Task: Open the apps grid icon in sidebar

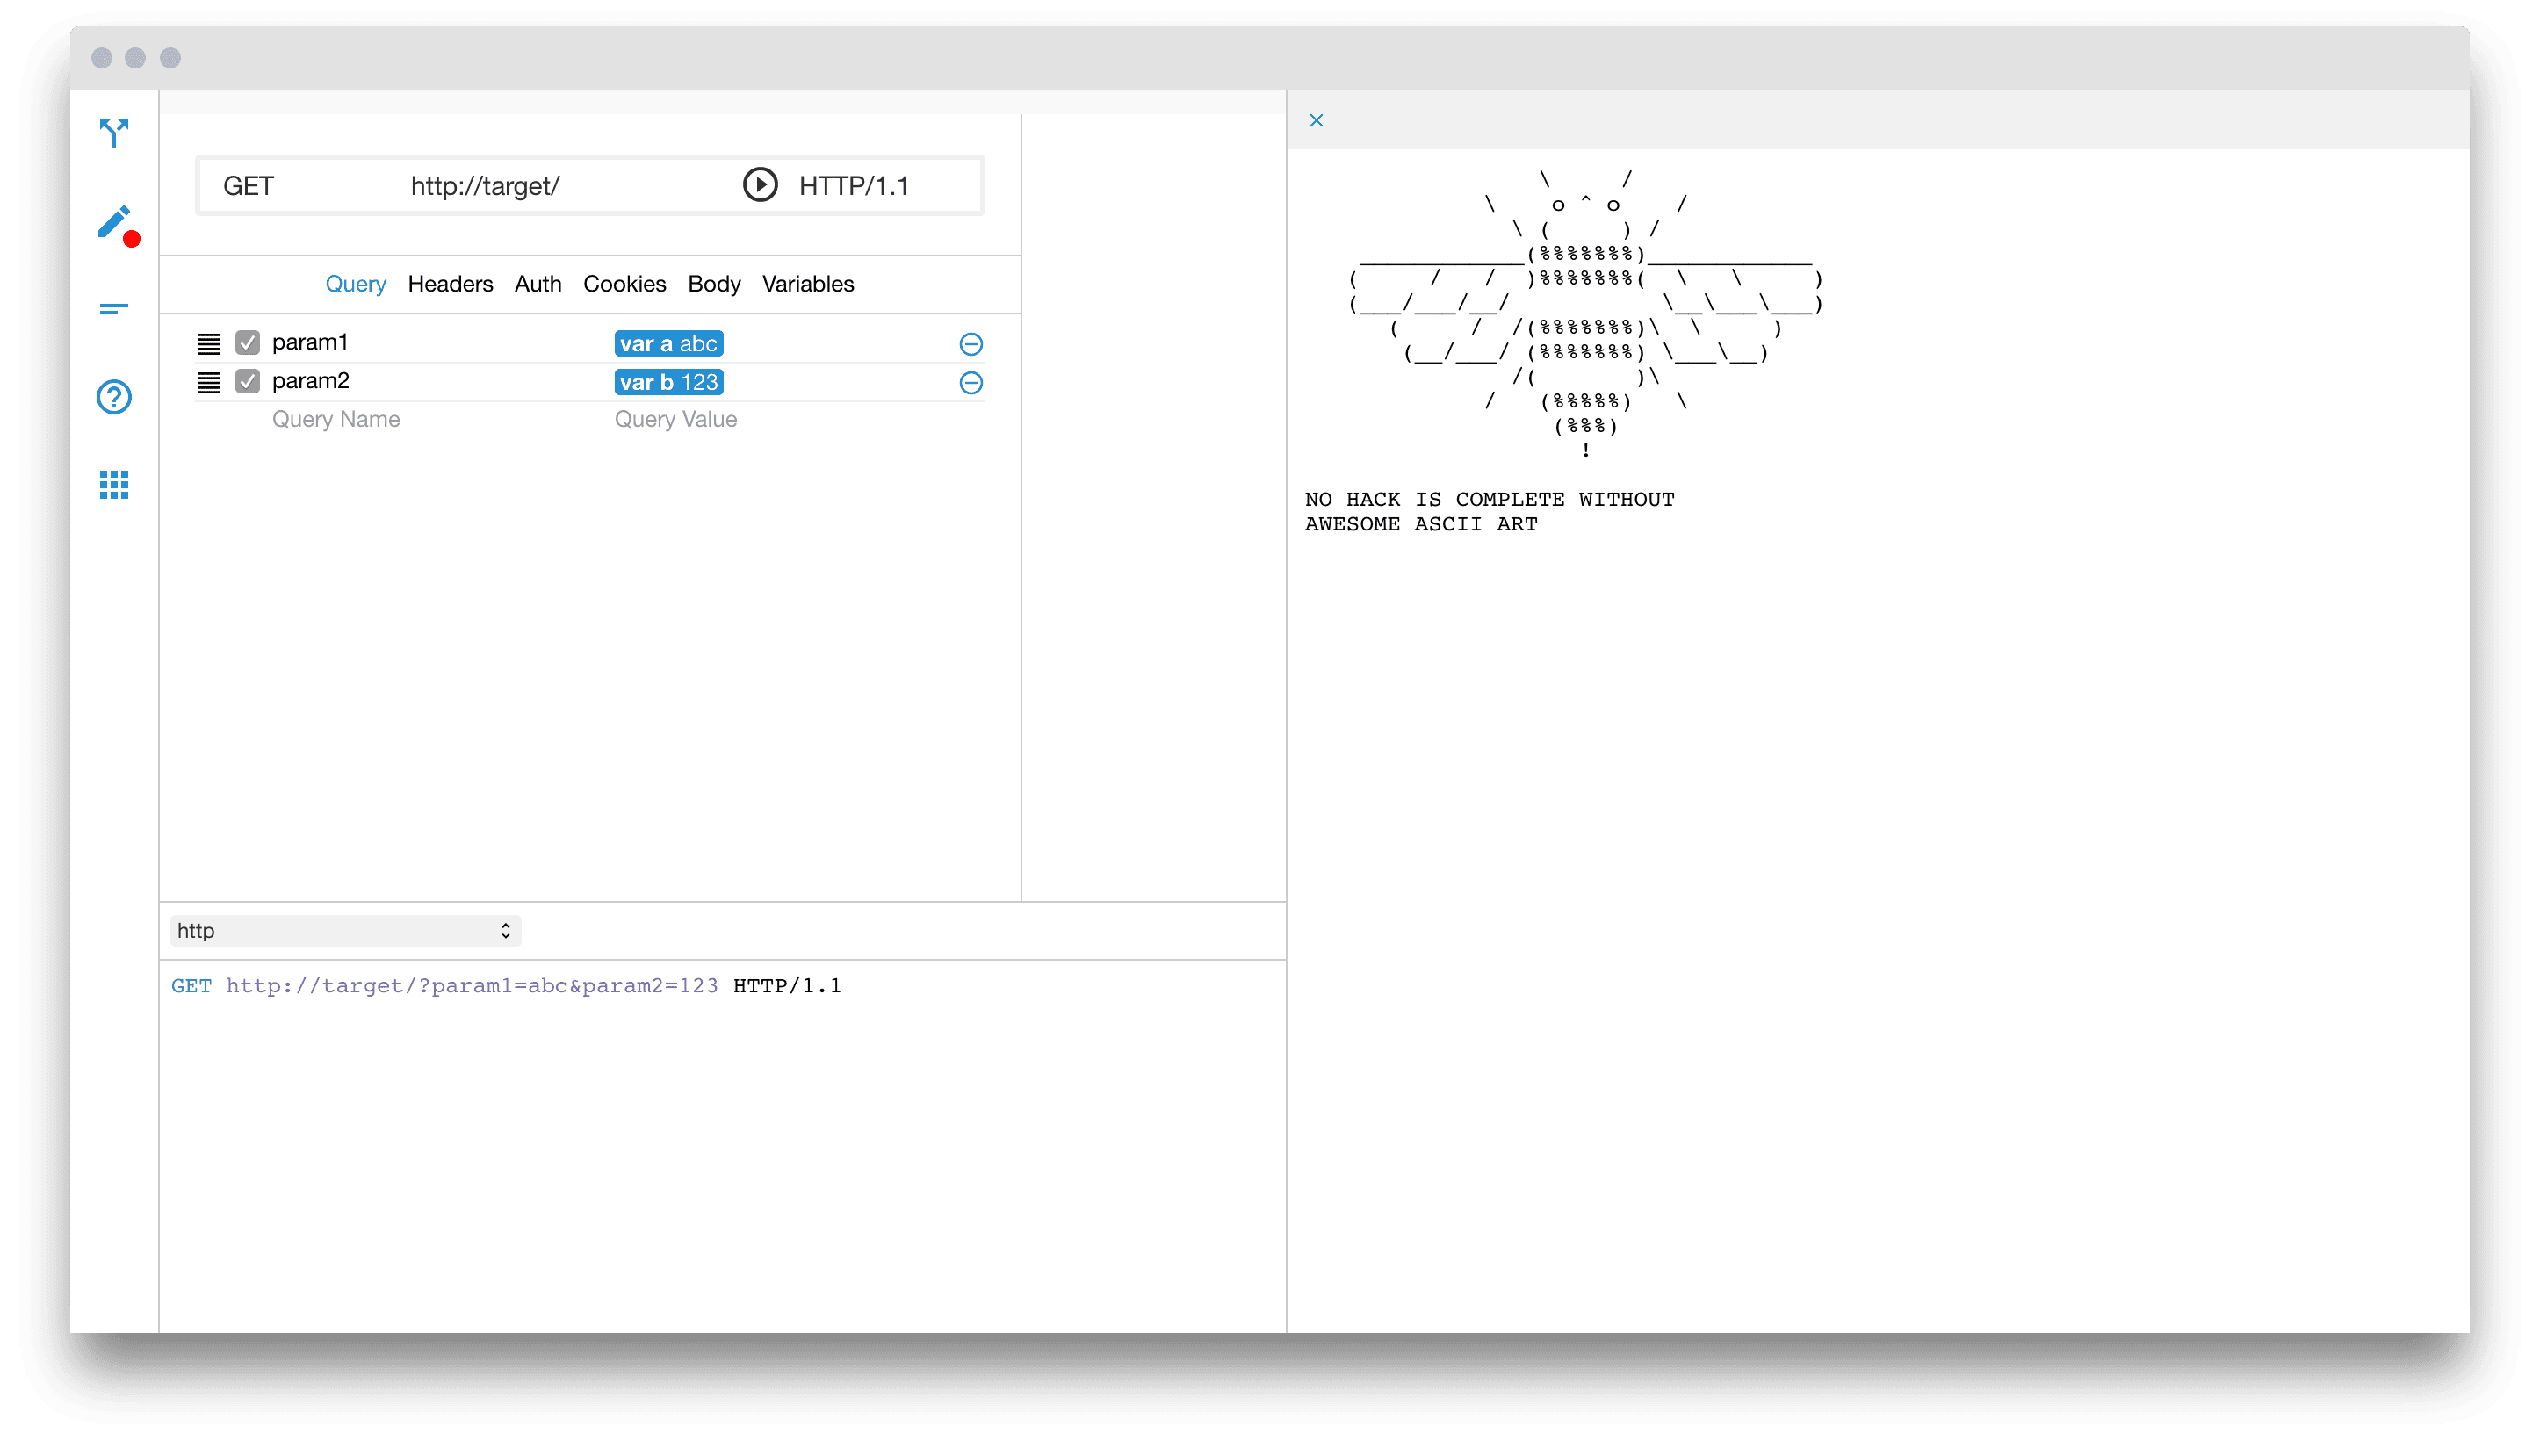Action: [114, 485]
